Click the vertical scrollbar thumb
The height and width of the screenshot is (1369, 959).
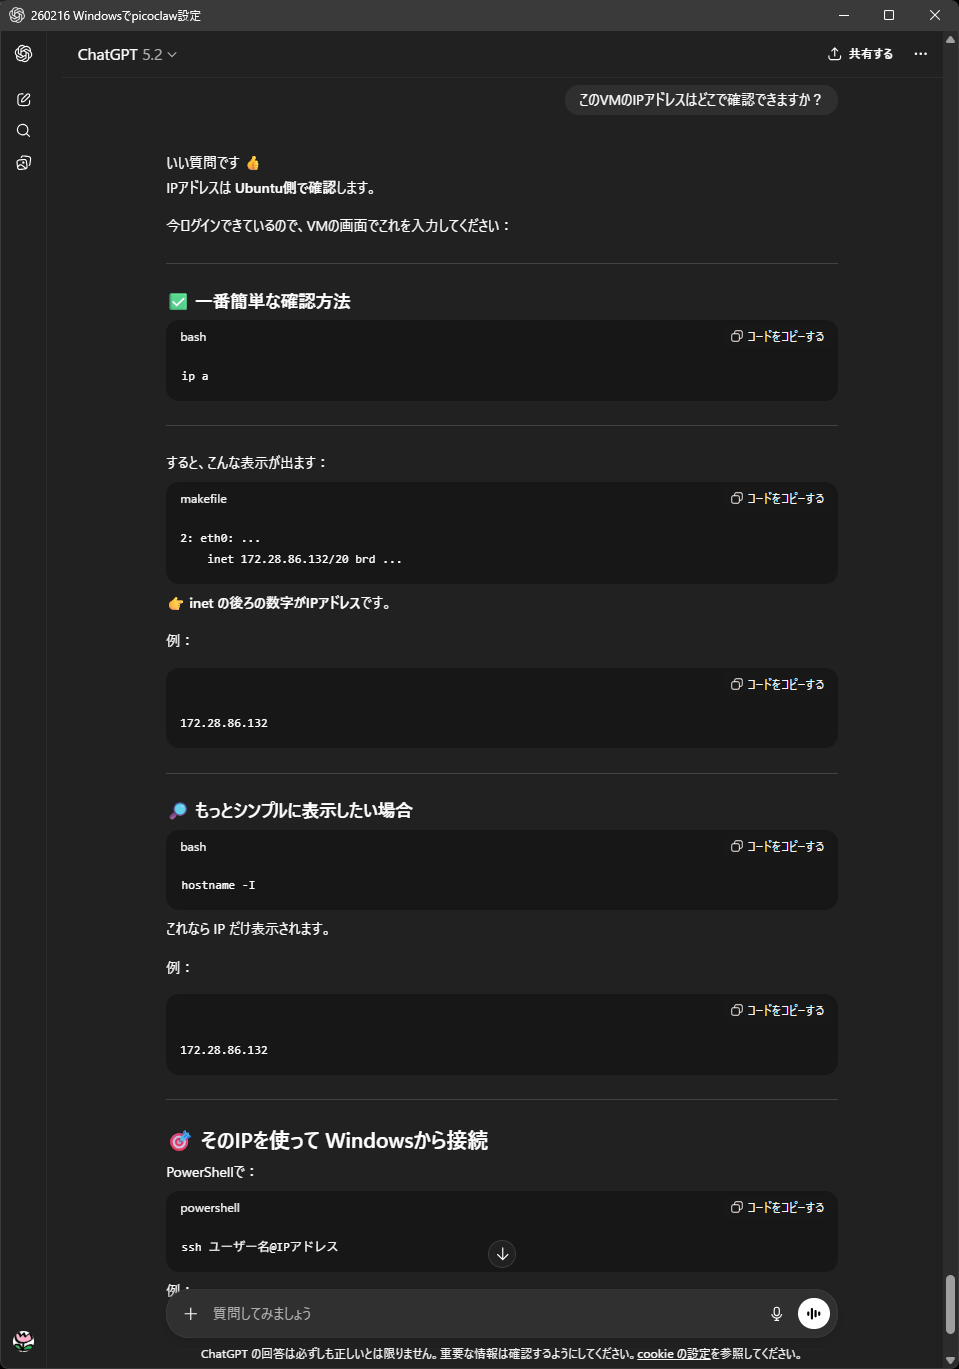pos(950,1304)
